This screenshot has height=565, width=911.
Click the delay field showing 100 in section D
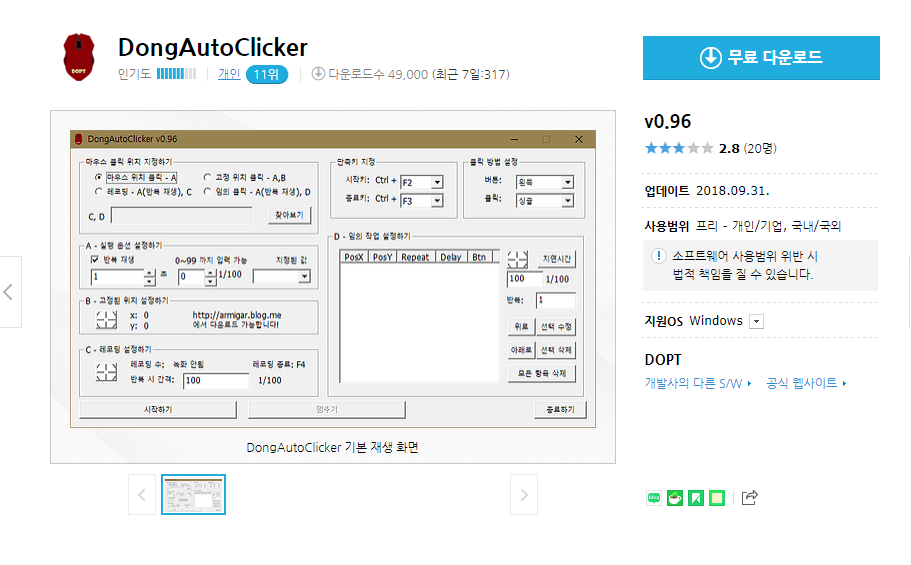point(525,279)
